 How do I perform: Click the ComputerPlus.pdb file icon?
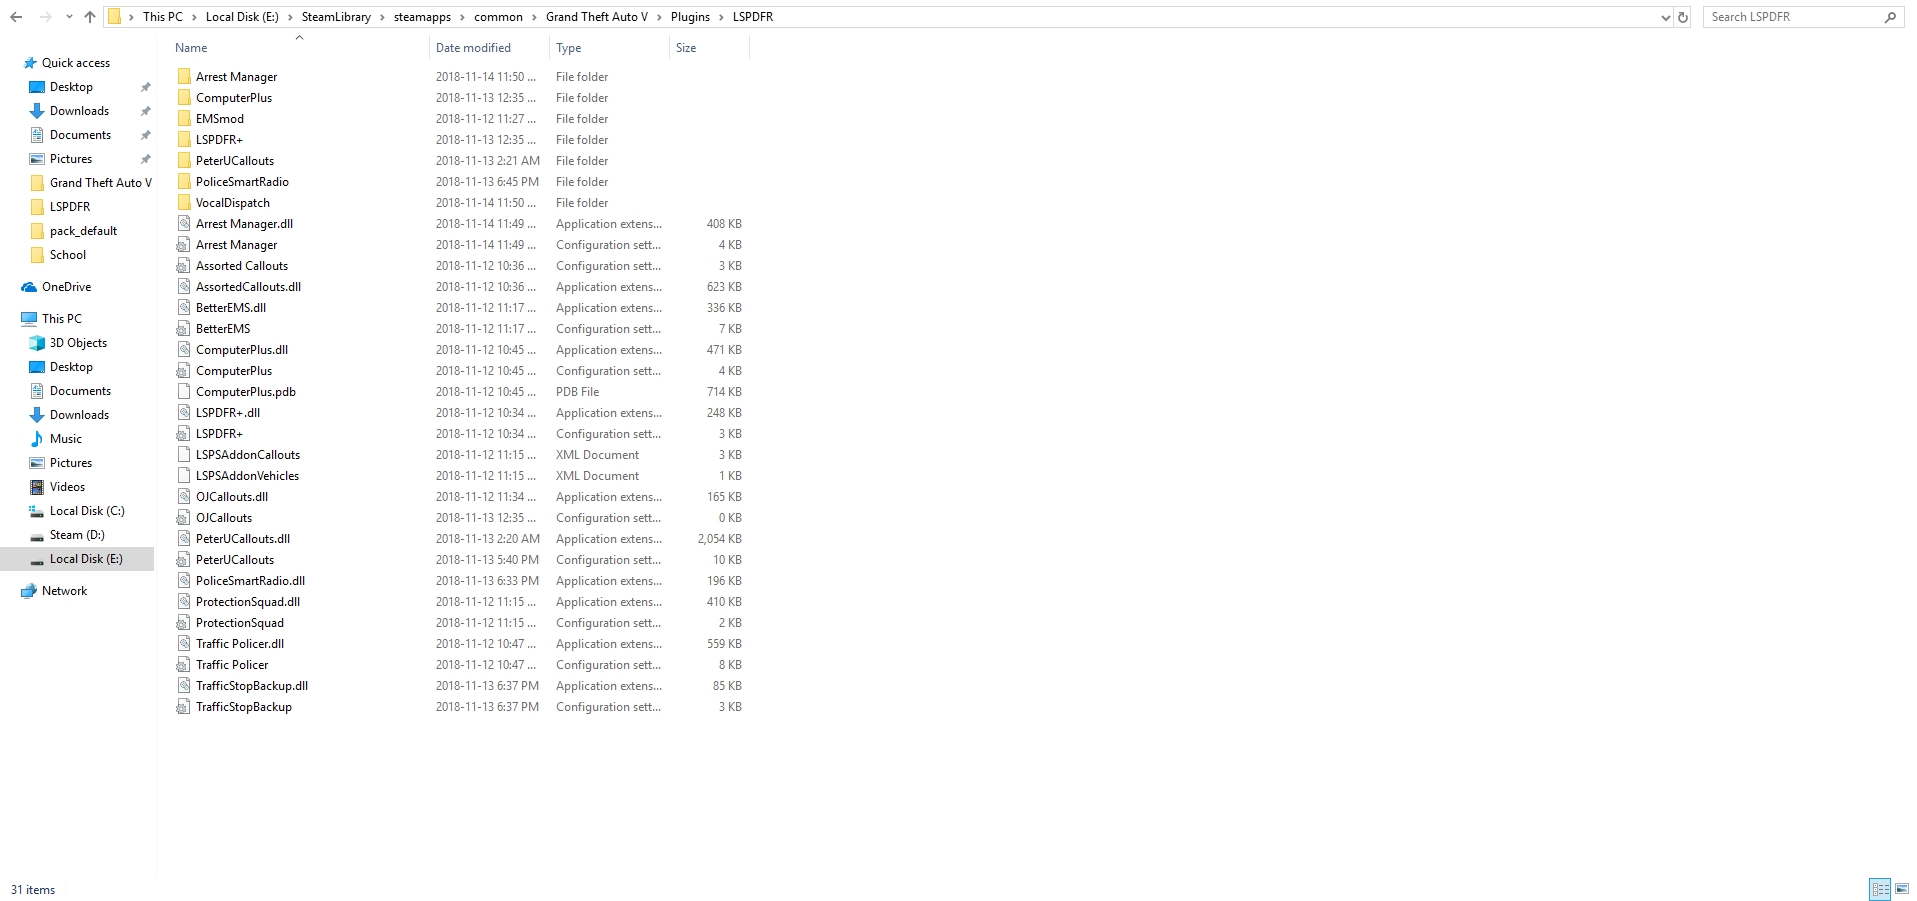184,392
